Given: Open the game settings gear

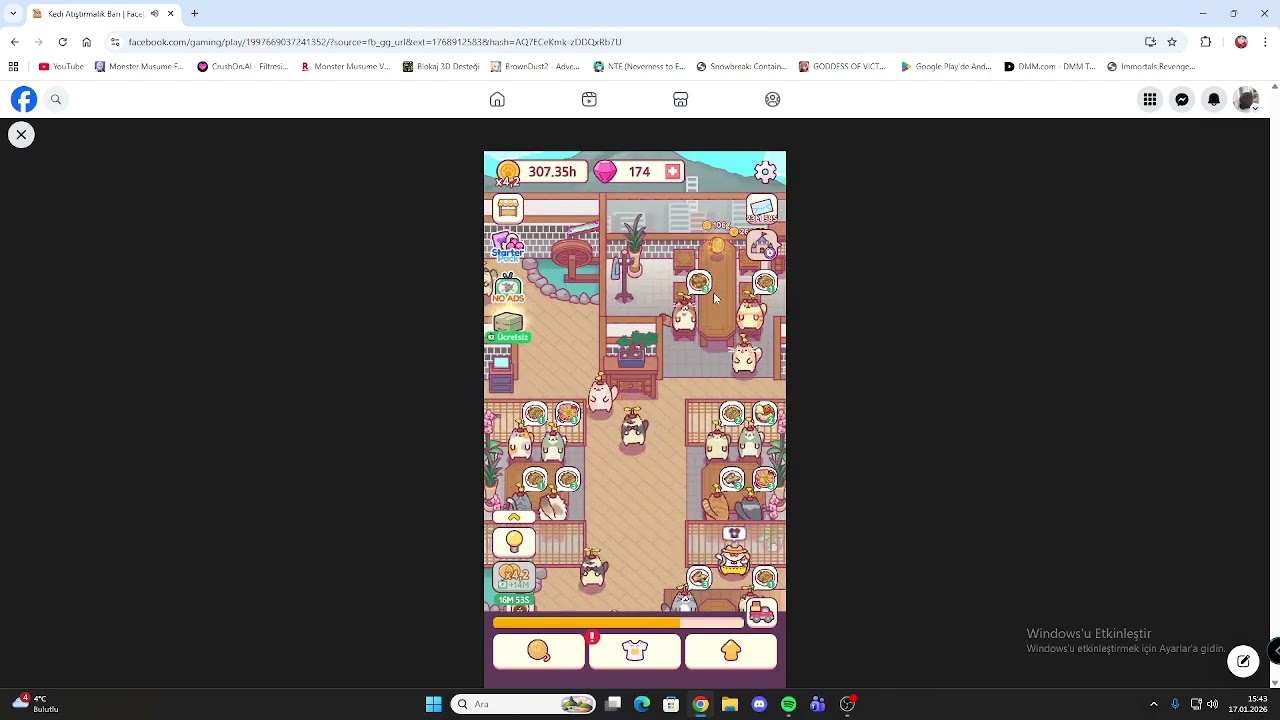Looking at the screenshot, I should tap(765, 172).
